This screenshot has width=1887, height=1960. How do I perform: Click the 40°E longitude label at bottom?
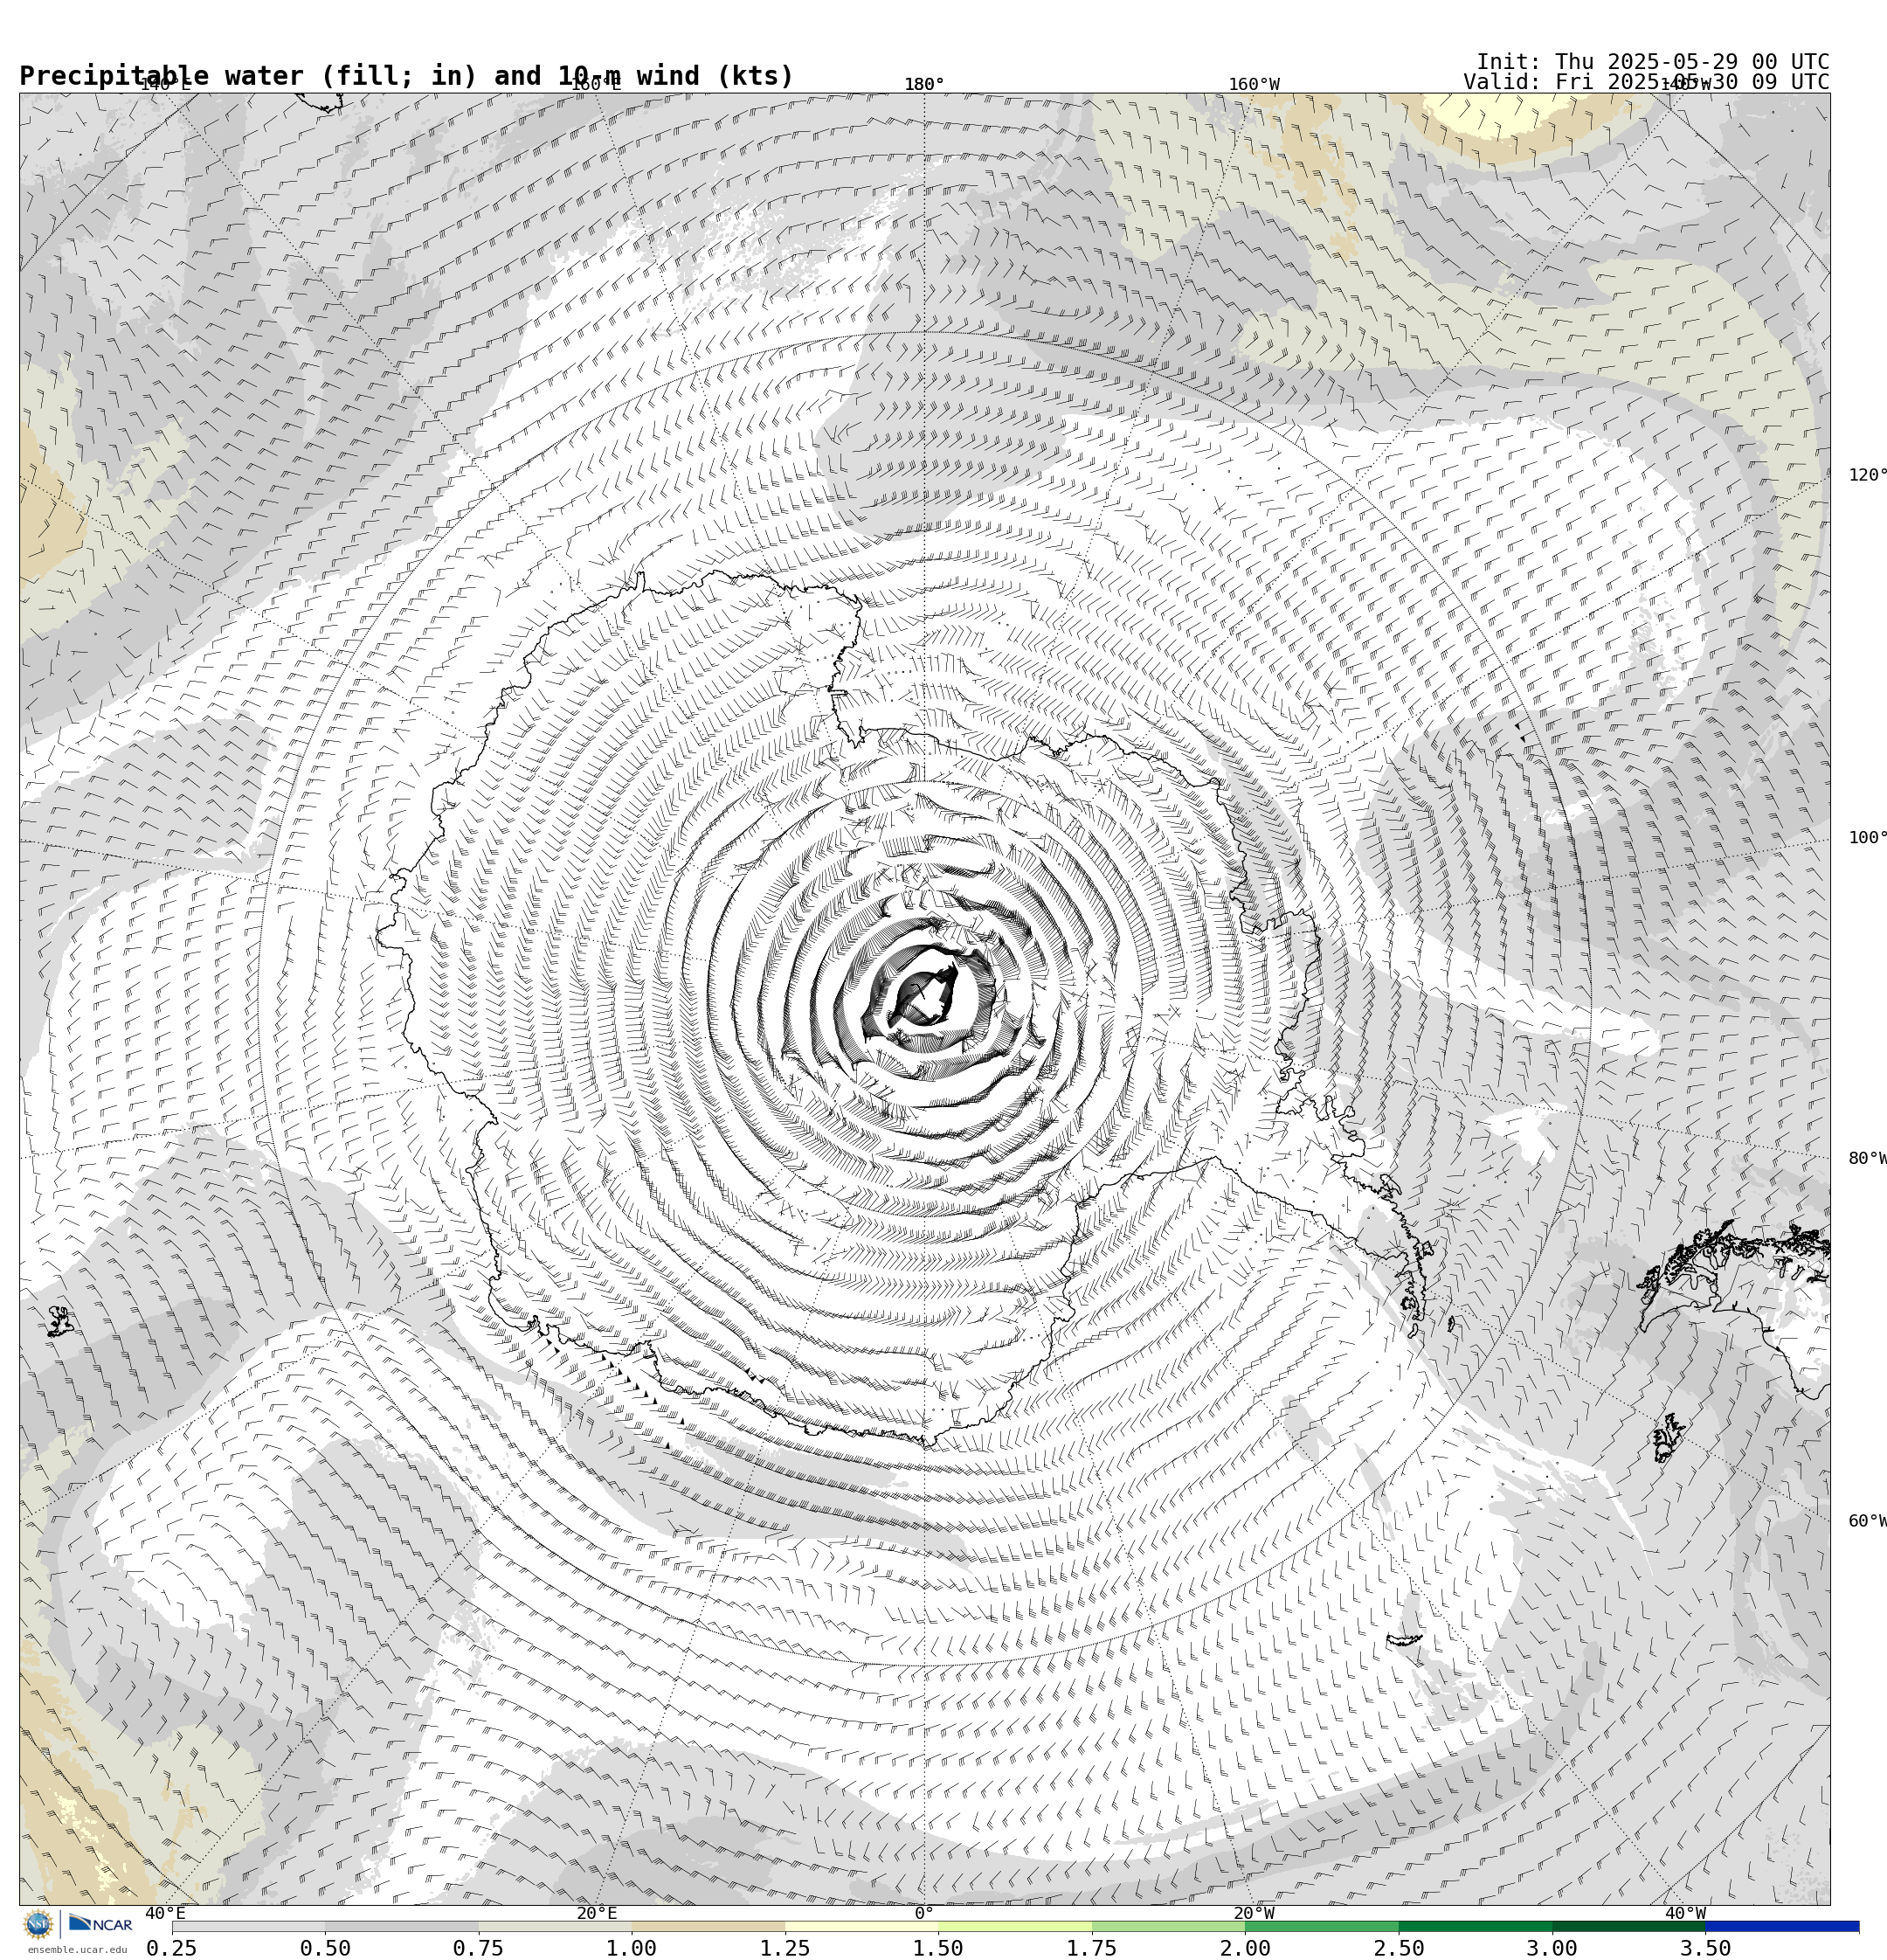tap(166, 1913)
